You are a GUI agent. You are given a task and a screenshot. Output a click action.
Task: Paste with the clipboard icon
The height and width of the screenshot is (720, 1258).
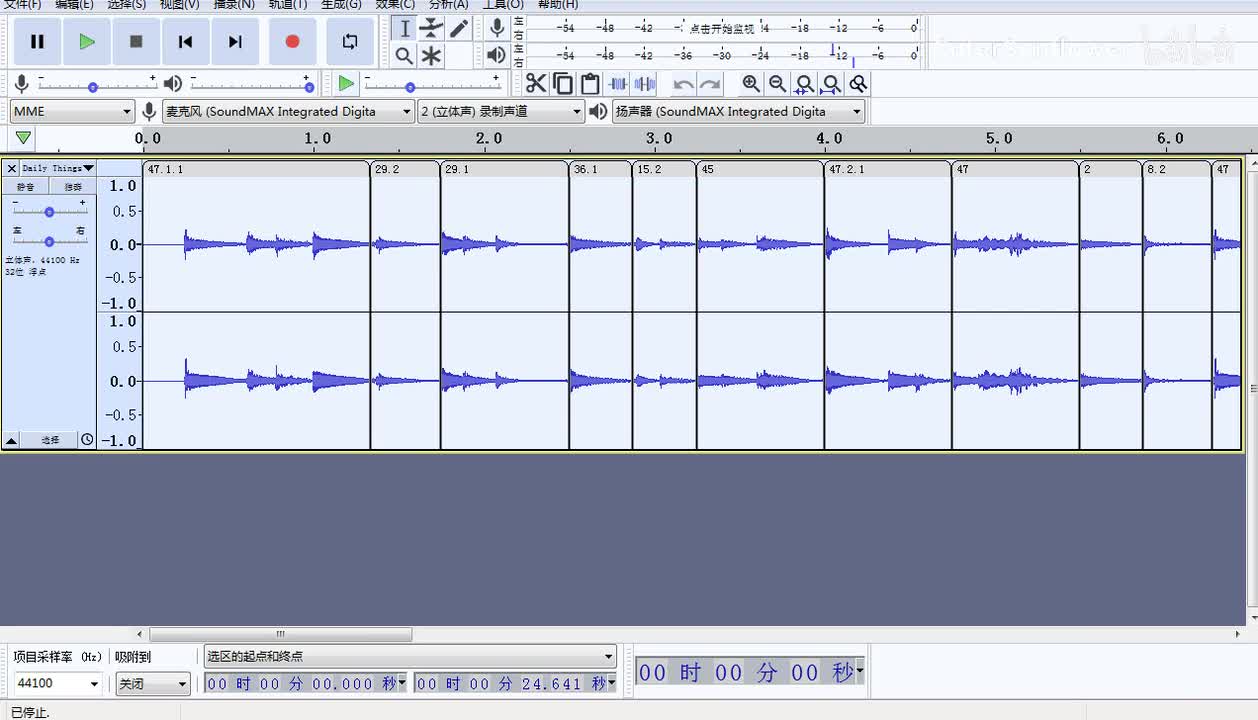(x=590, y=84)
